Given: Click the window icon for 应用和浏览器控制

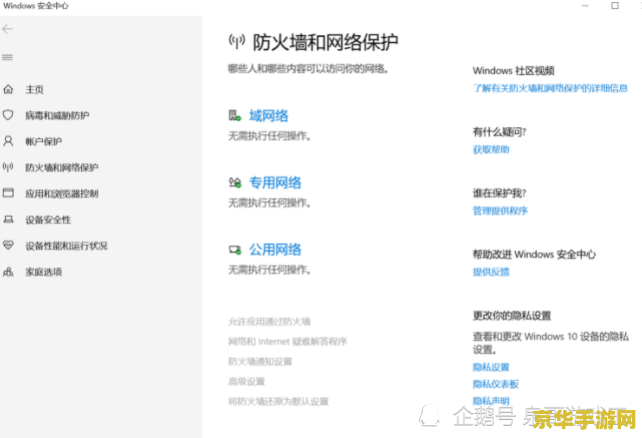Looking at the screenshot, I should point(8,193).
